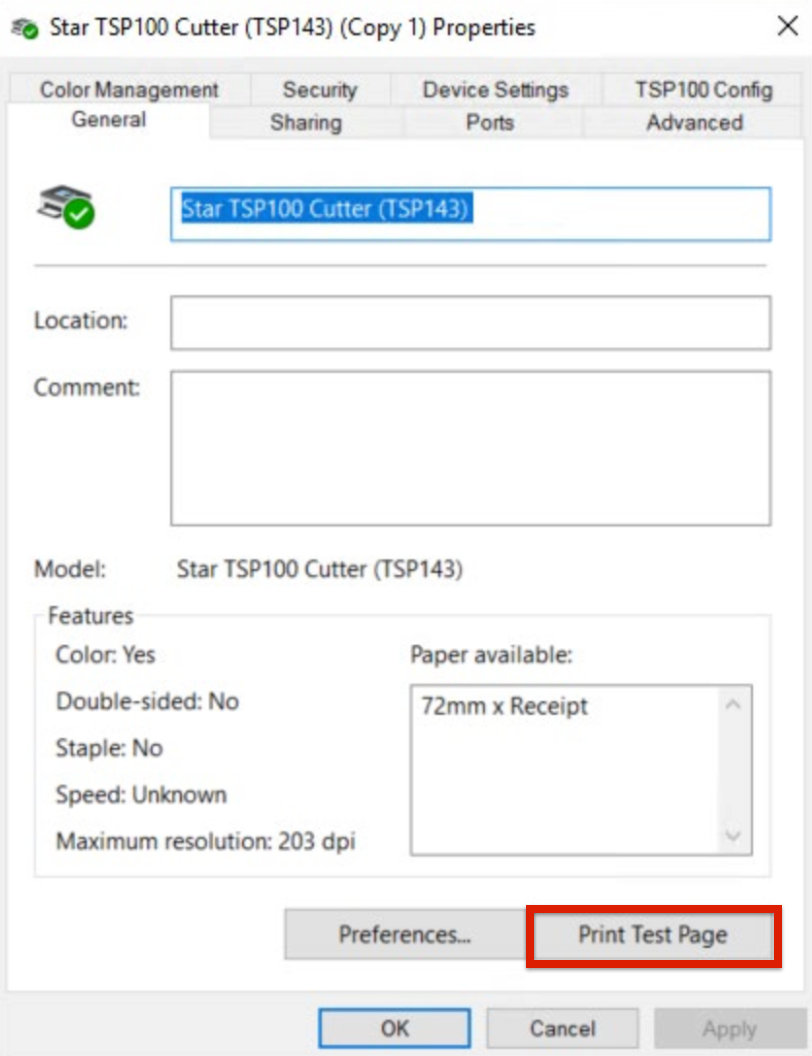Go to the Ports tab
The height and width of the screenshot is (1056, 812).
click(490, 123)
